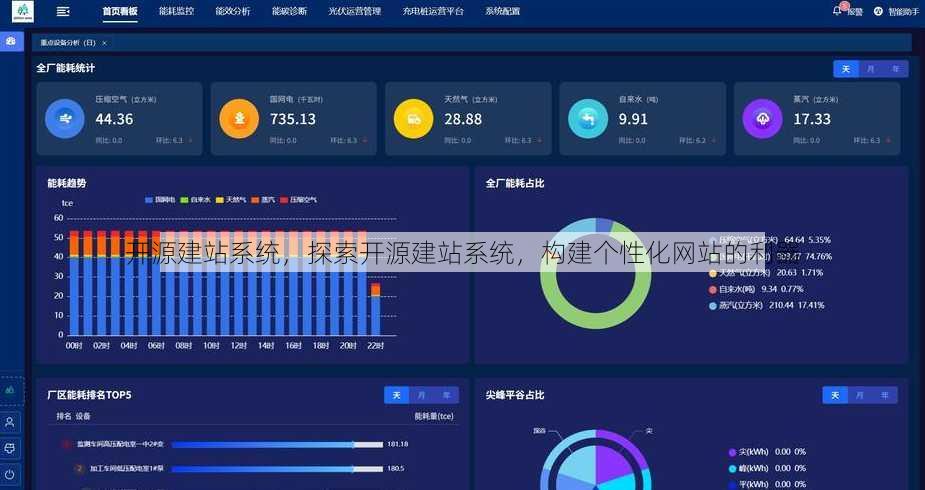Image resolution: width=925 pixels, height=490 pixels.
Task: Click the green chart icon in the left sidebar
Action: [x=10, y=390]
